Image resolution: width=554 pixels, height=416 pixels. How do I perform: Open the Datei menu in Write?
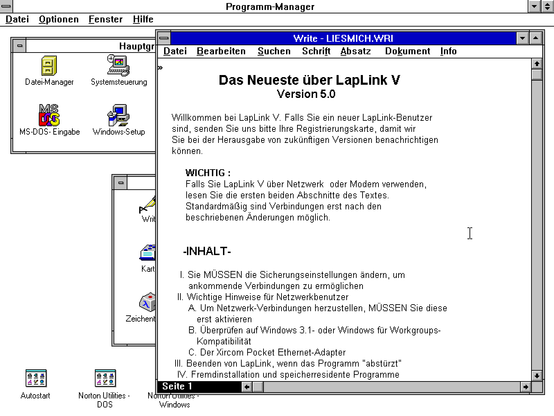tap(175, 51)
